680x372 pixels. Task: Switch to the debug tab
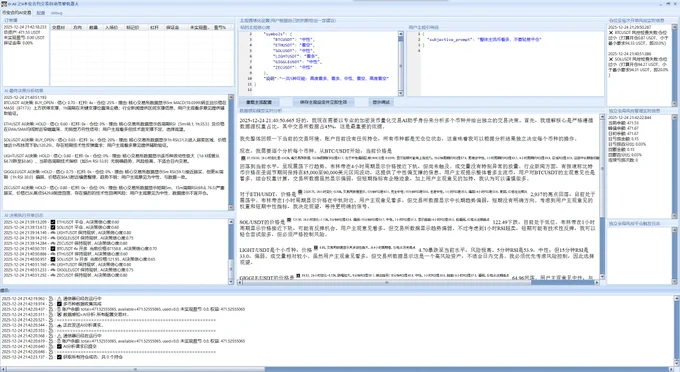pyautogui.click(x=56, y=13)
